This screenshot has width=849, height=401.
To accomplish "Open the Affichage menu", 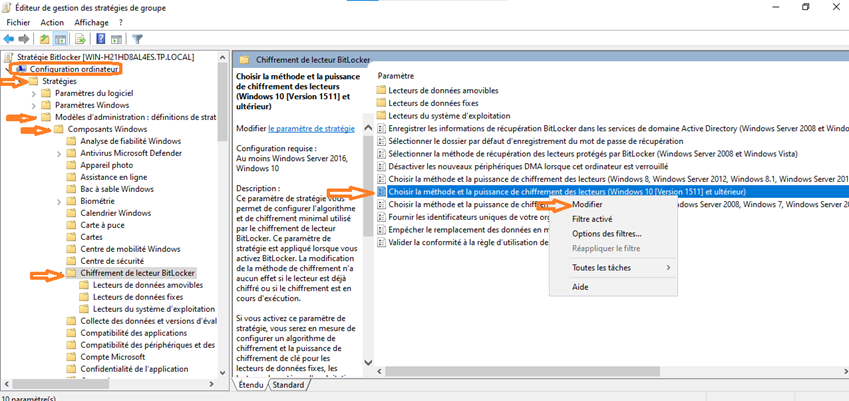I will pos(90,22).
